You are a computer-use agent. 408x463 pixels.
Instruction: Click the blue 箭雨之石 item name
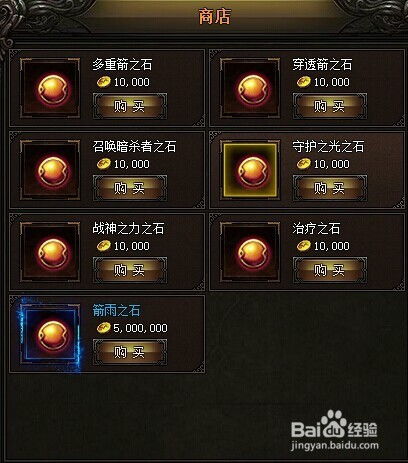click(x=116, y=311)
